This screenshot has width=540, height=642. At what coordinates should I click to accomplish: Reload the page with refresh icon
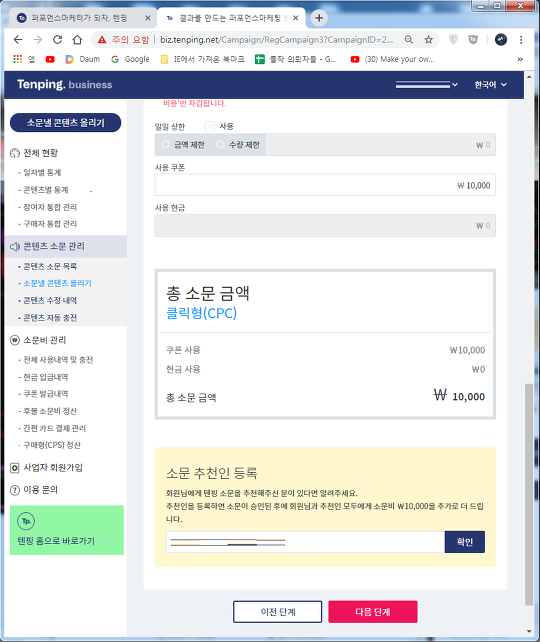tap(57, 40)
